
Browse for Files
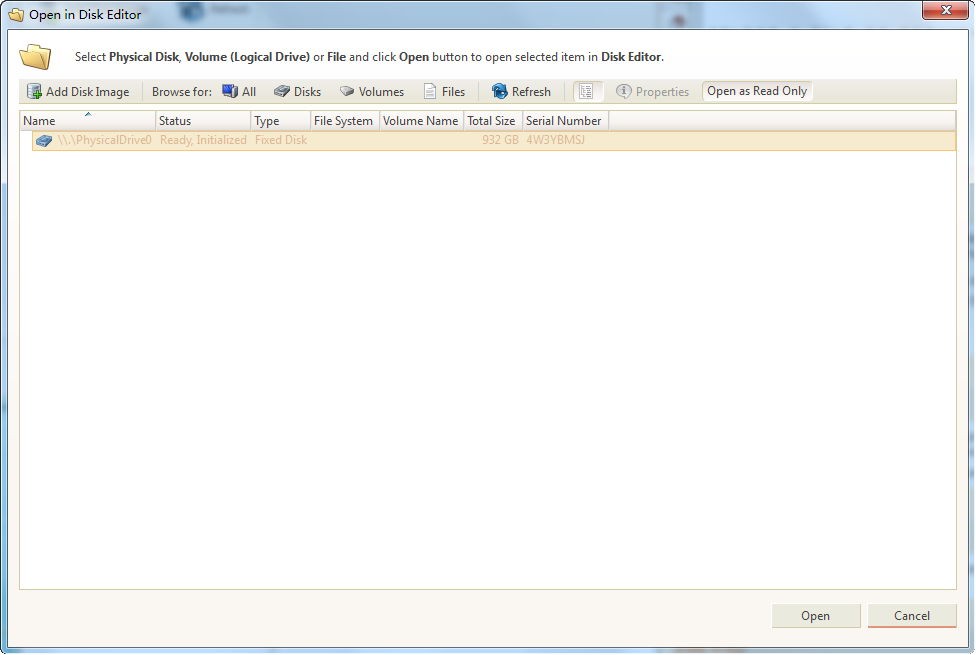[443, 91]
